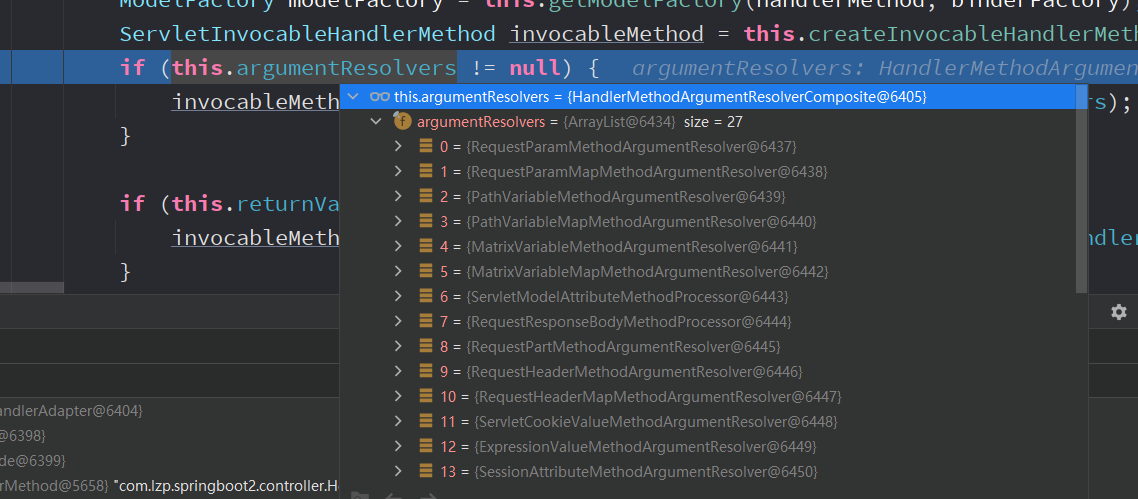Click the watch glasses icon on root row
The height and width of the screenshot is (499, 1138).
coord(380,96)
